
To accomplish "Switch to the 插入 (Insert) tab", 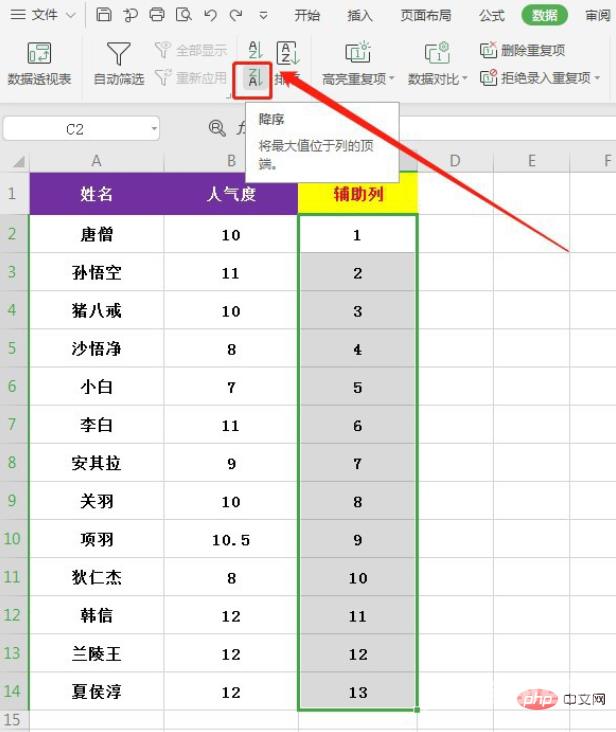I will click(360, 15).
